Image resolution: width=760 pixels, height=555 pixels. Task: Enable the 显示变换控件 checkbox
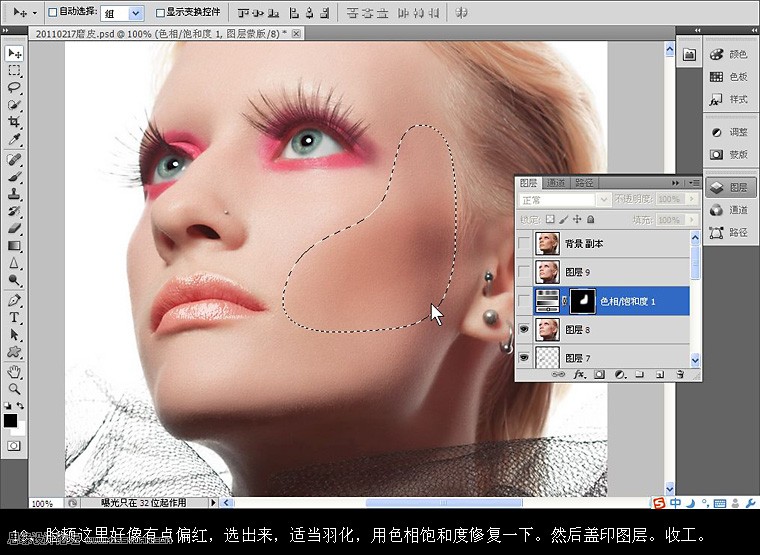click(x=160, y=13)
